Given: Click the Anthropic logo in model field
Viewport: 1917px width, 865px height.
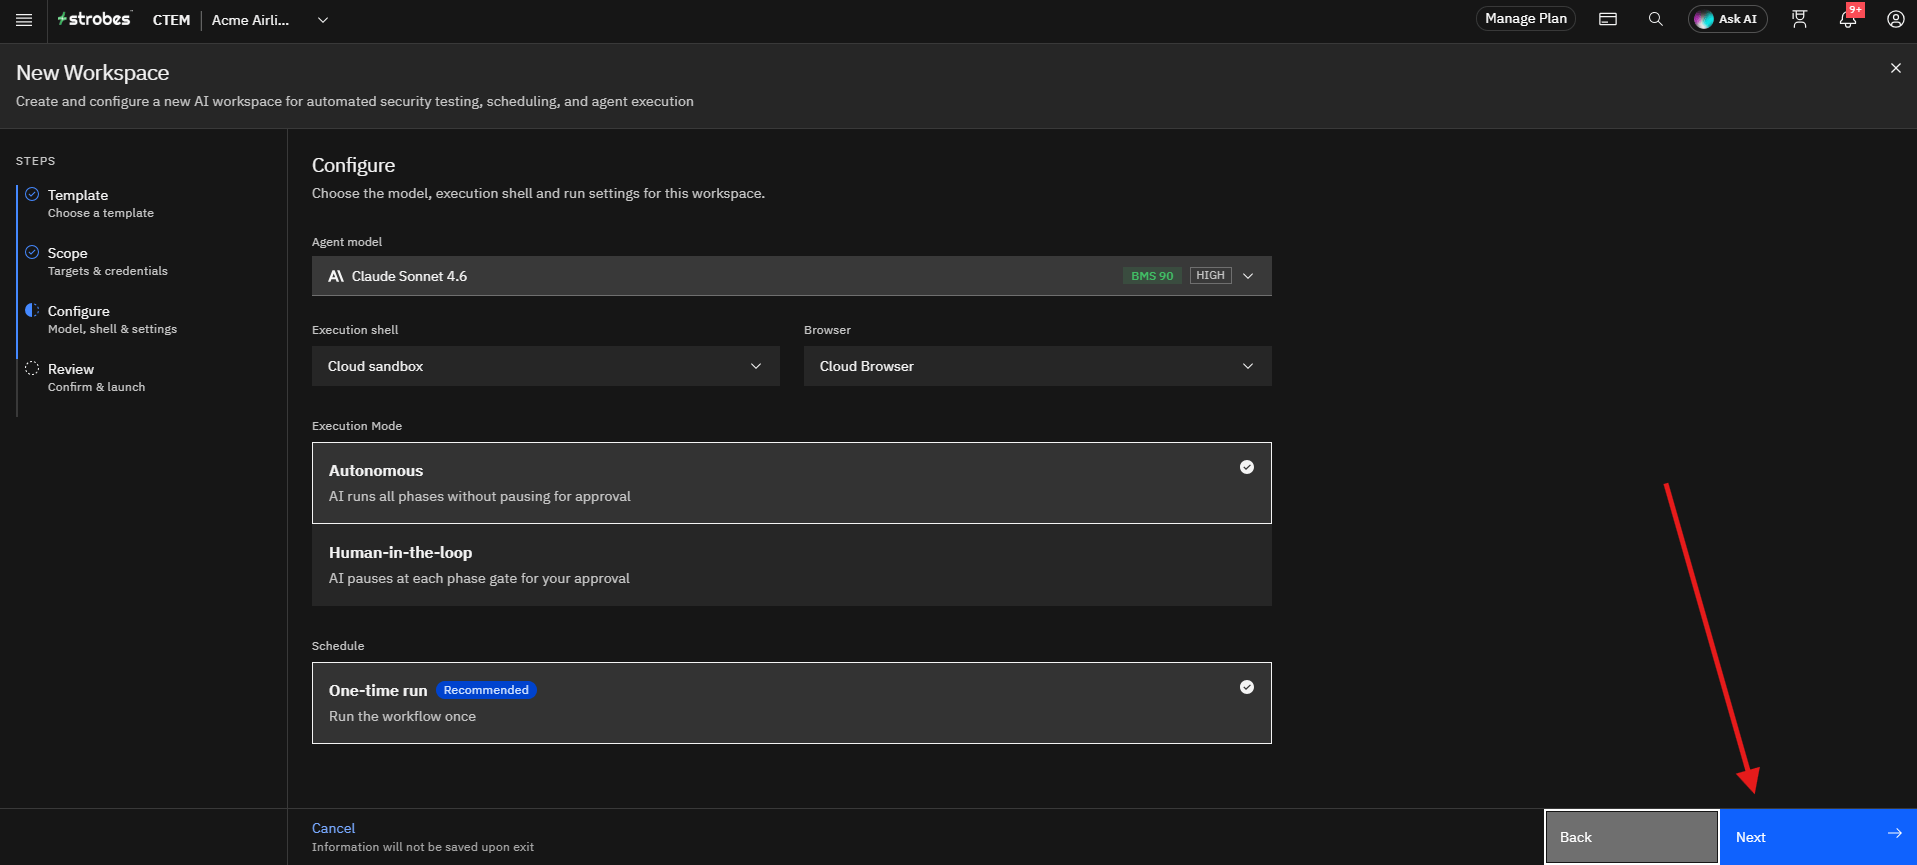Looking at the screenshot, I should (336, 276).
